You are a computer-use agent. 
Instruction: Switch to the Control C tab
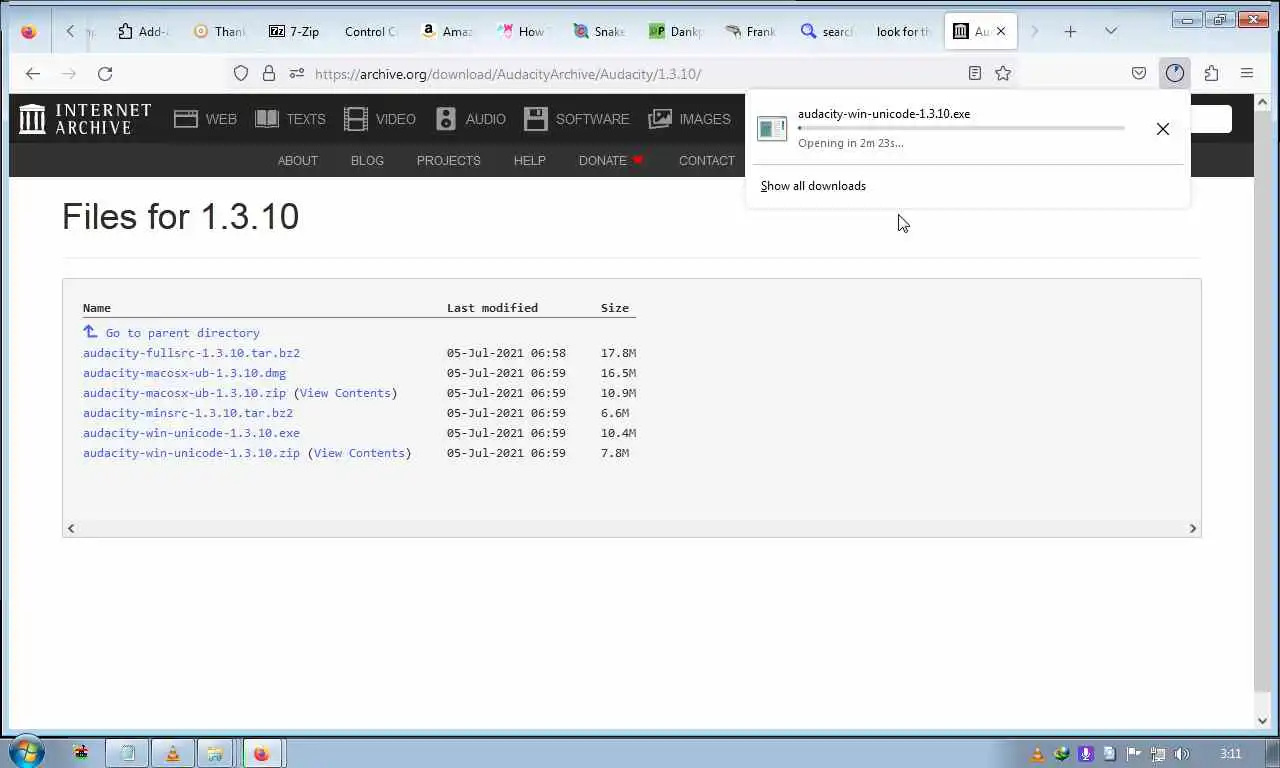pos(370,31)
